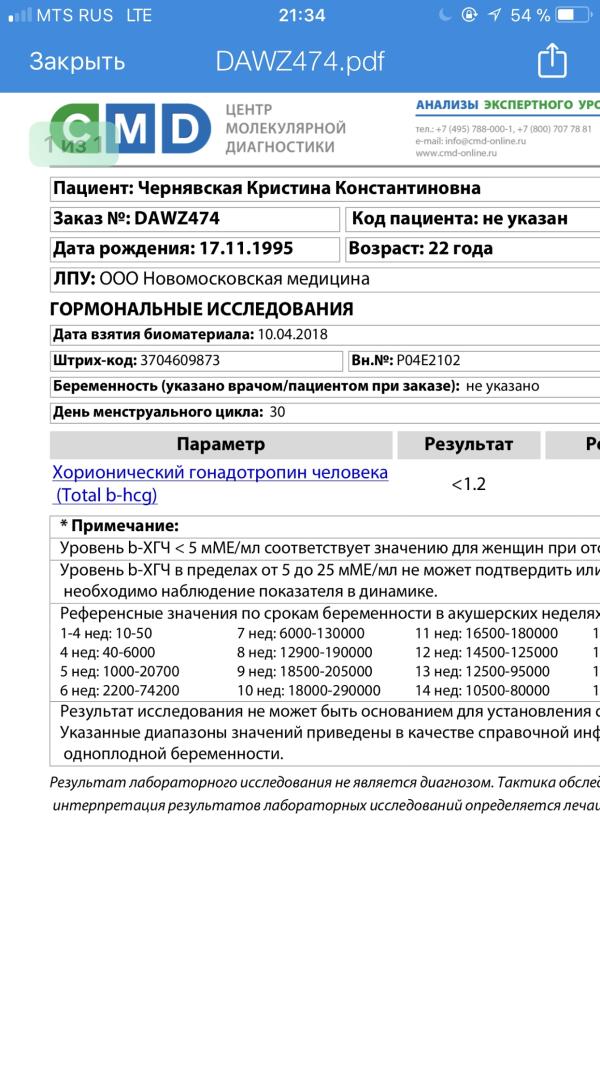Screen dimensions: 600x1066
Task: Select reference '14 нед: 10500-80000'
Action: click(482, 691)
